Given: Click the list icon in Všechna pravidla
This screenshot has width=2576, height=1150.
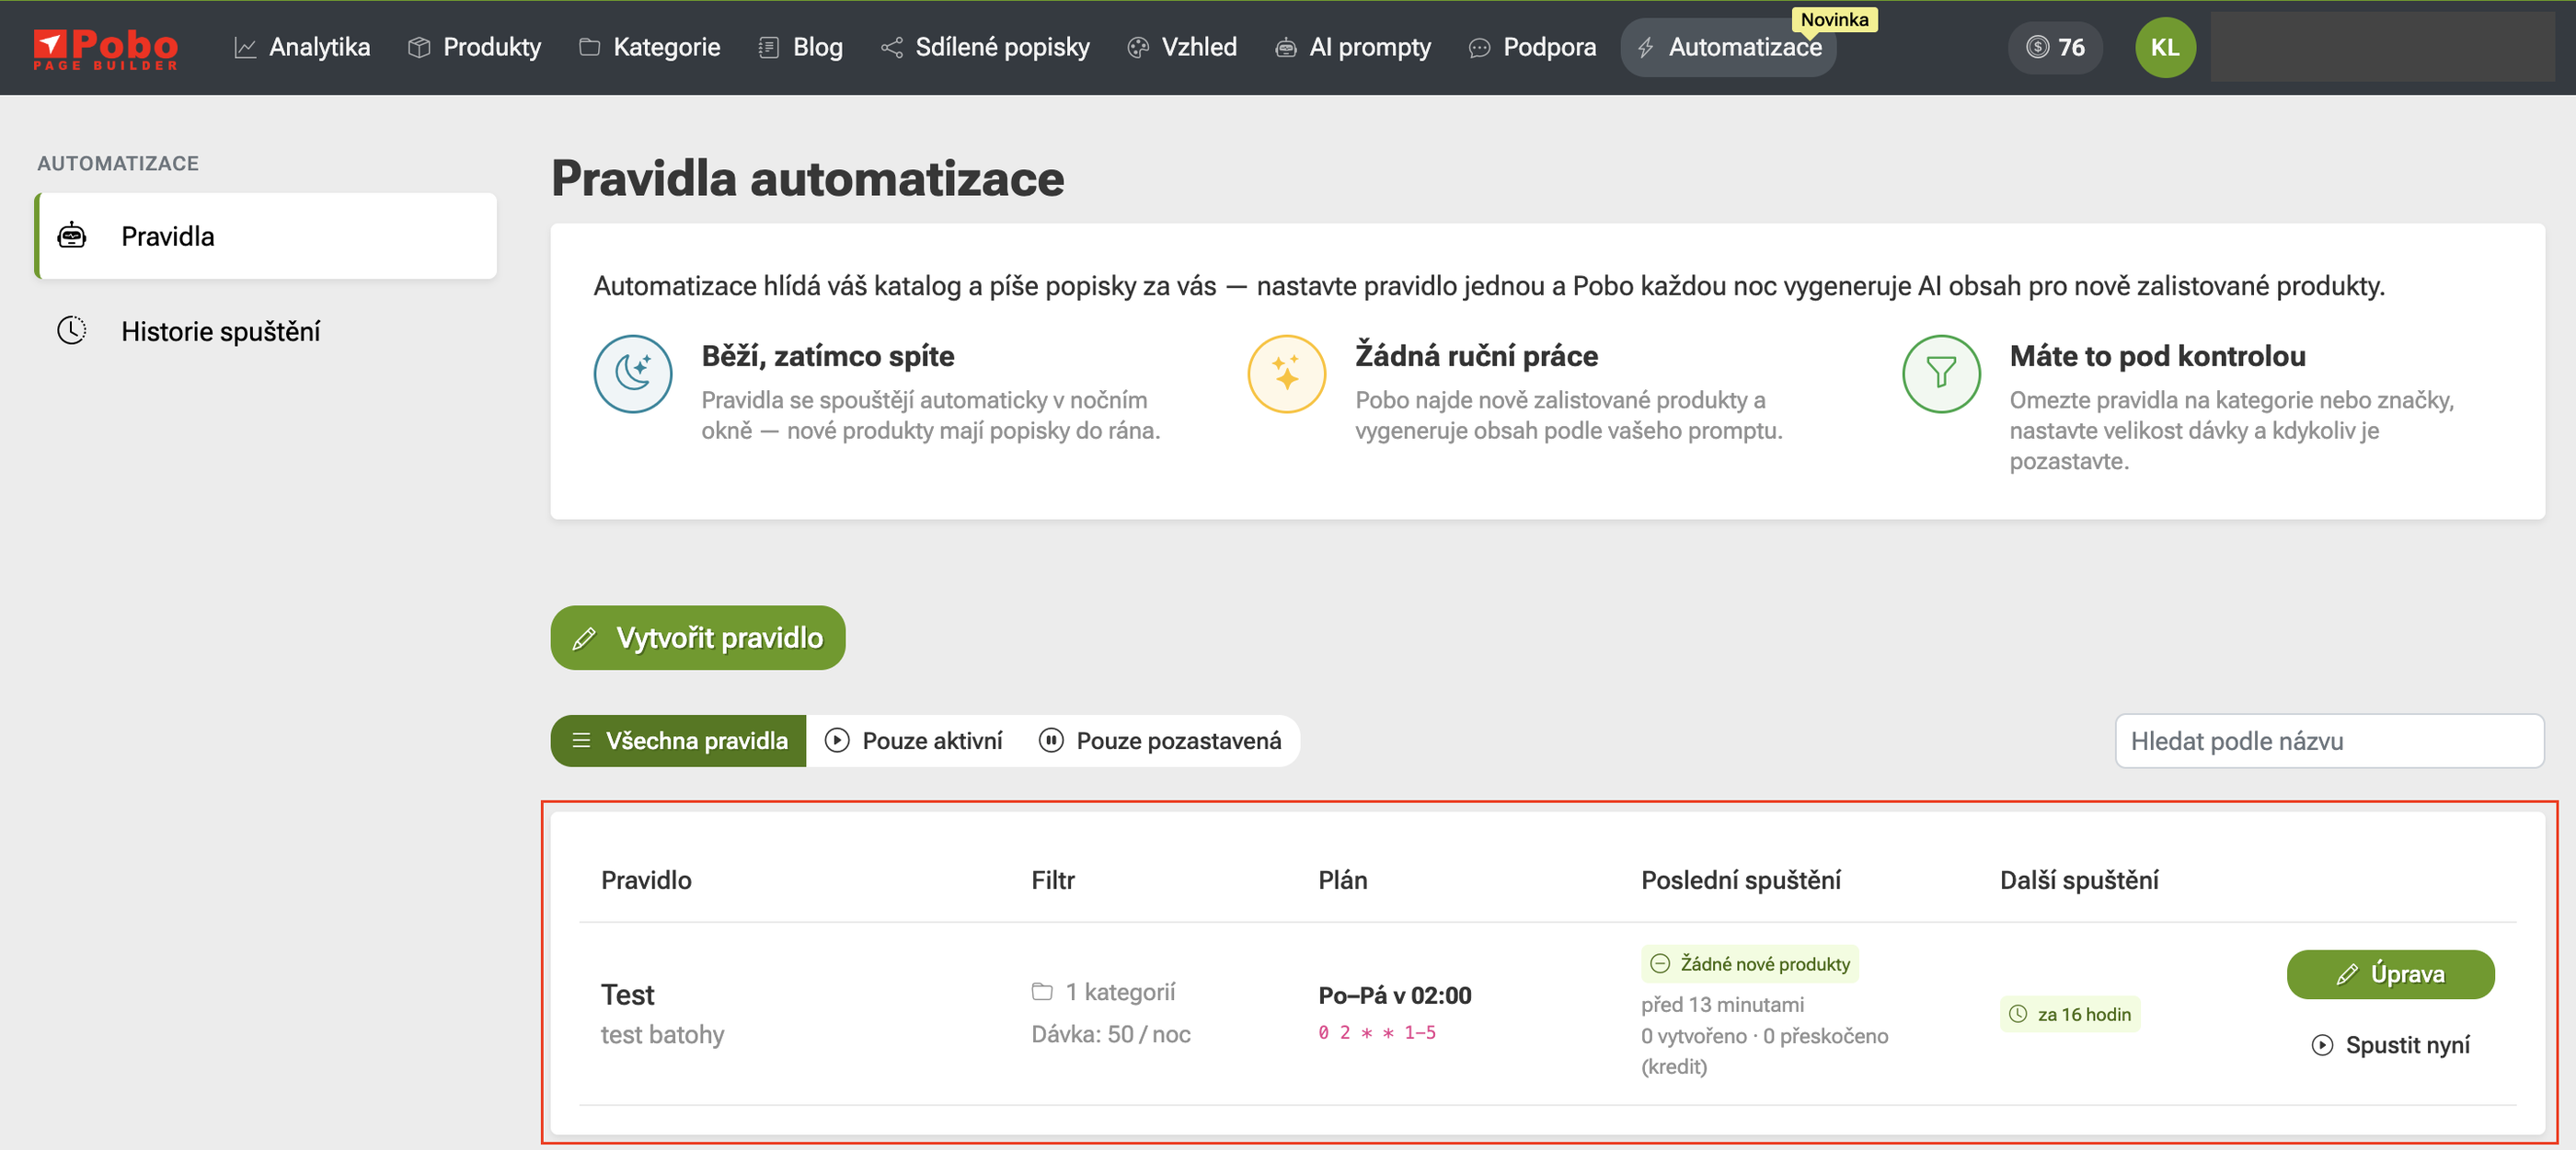Looking at the screenshot, I should point(581,740).
